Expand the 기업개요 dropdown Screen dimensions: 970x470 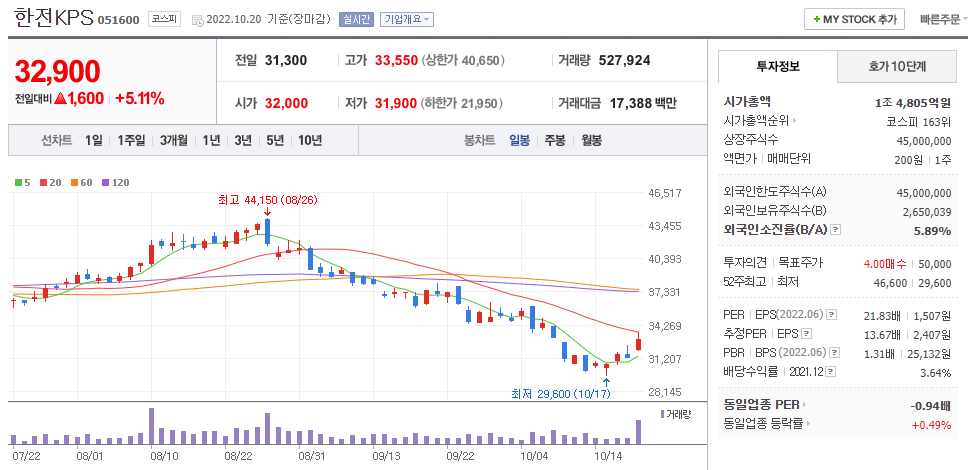click(406, 19)
